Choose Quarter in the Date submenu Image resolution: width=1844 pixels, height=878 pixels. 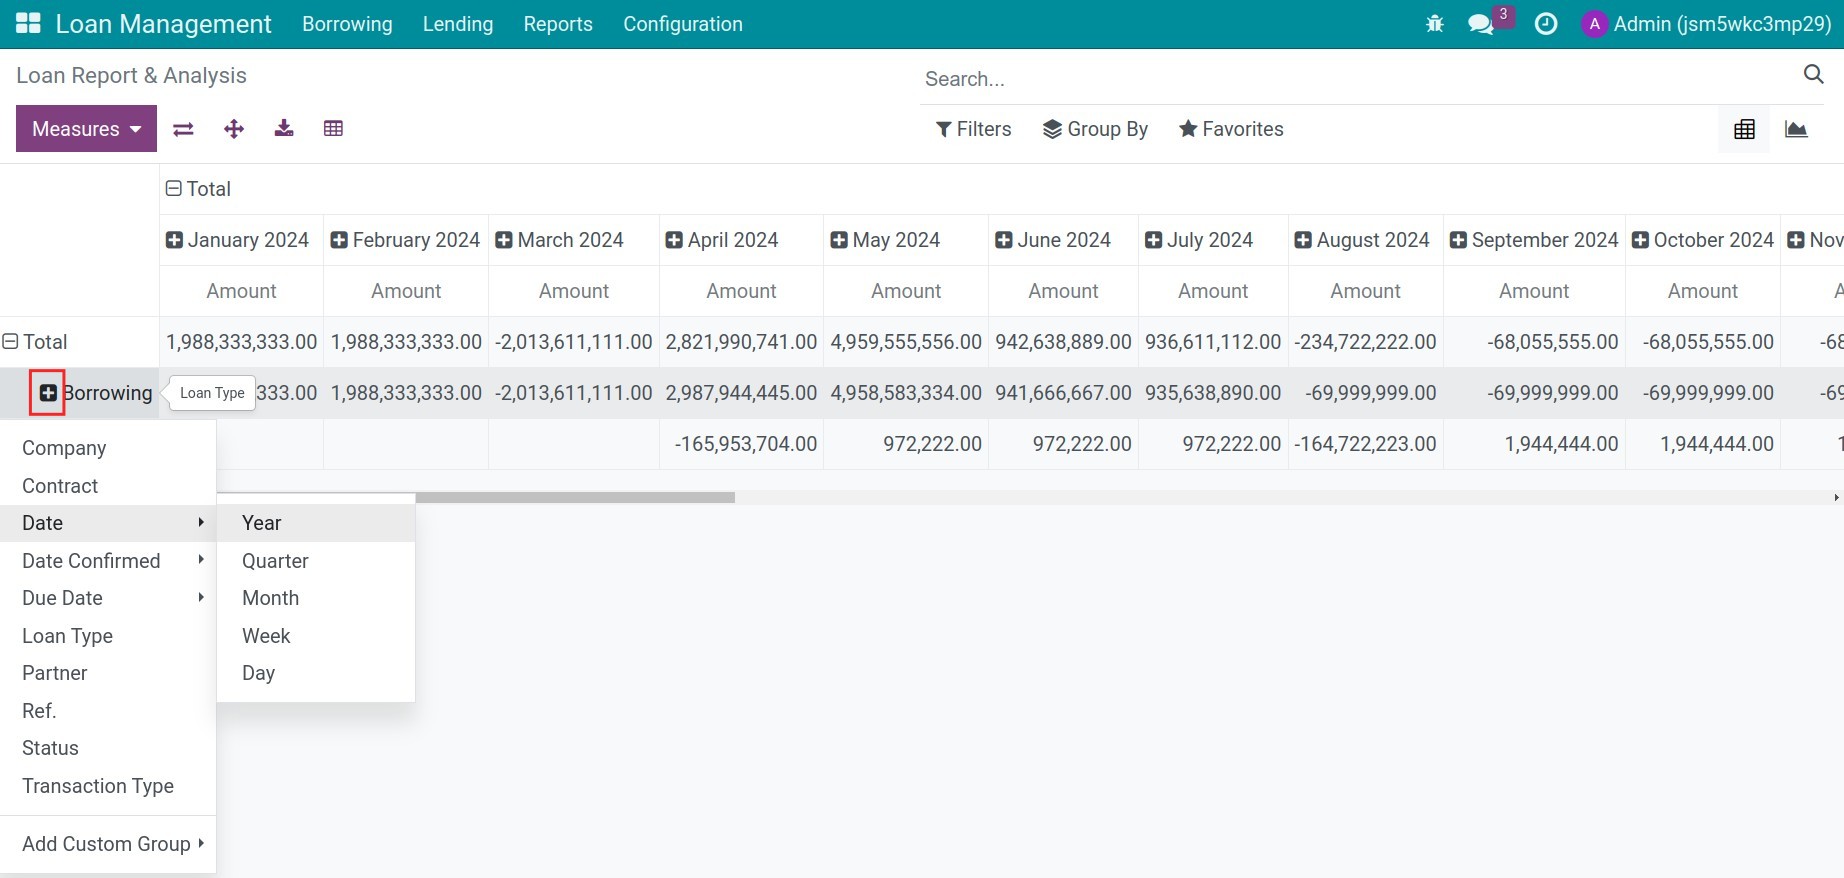pos(316,561)
